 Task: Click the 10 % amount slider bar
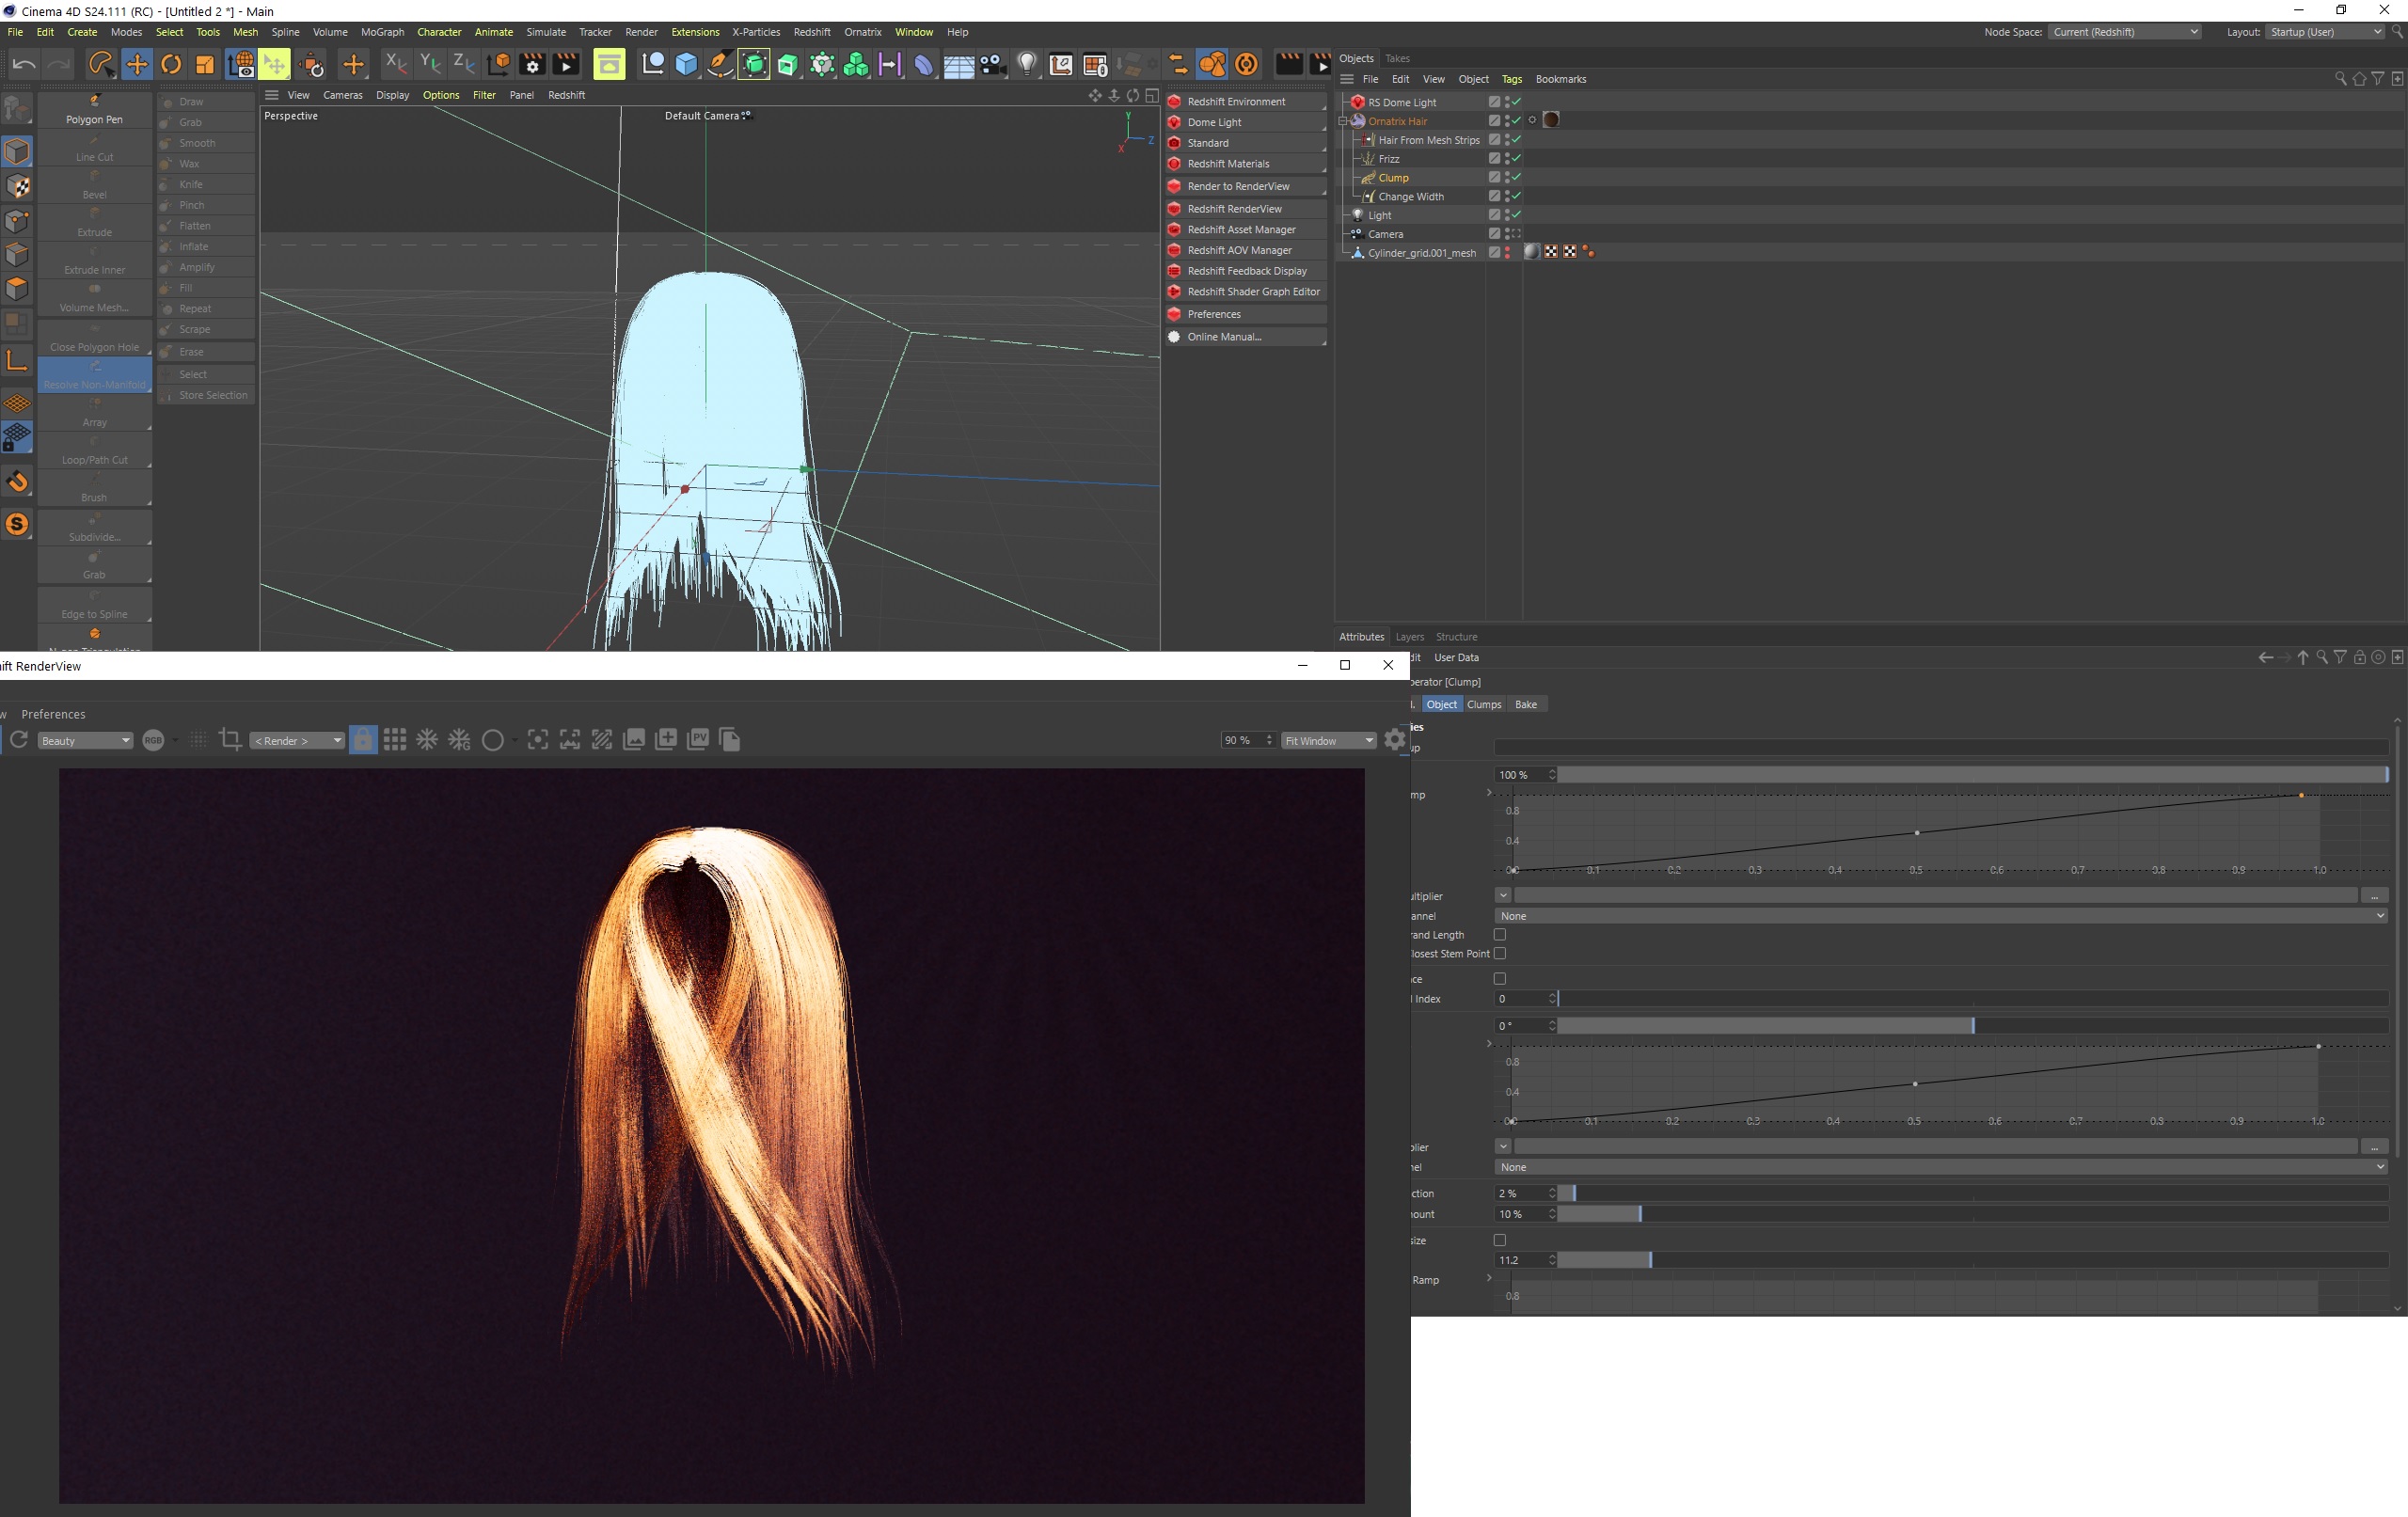[1600, 1214]
